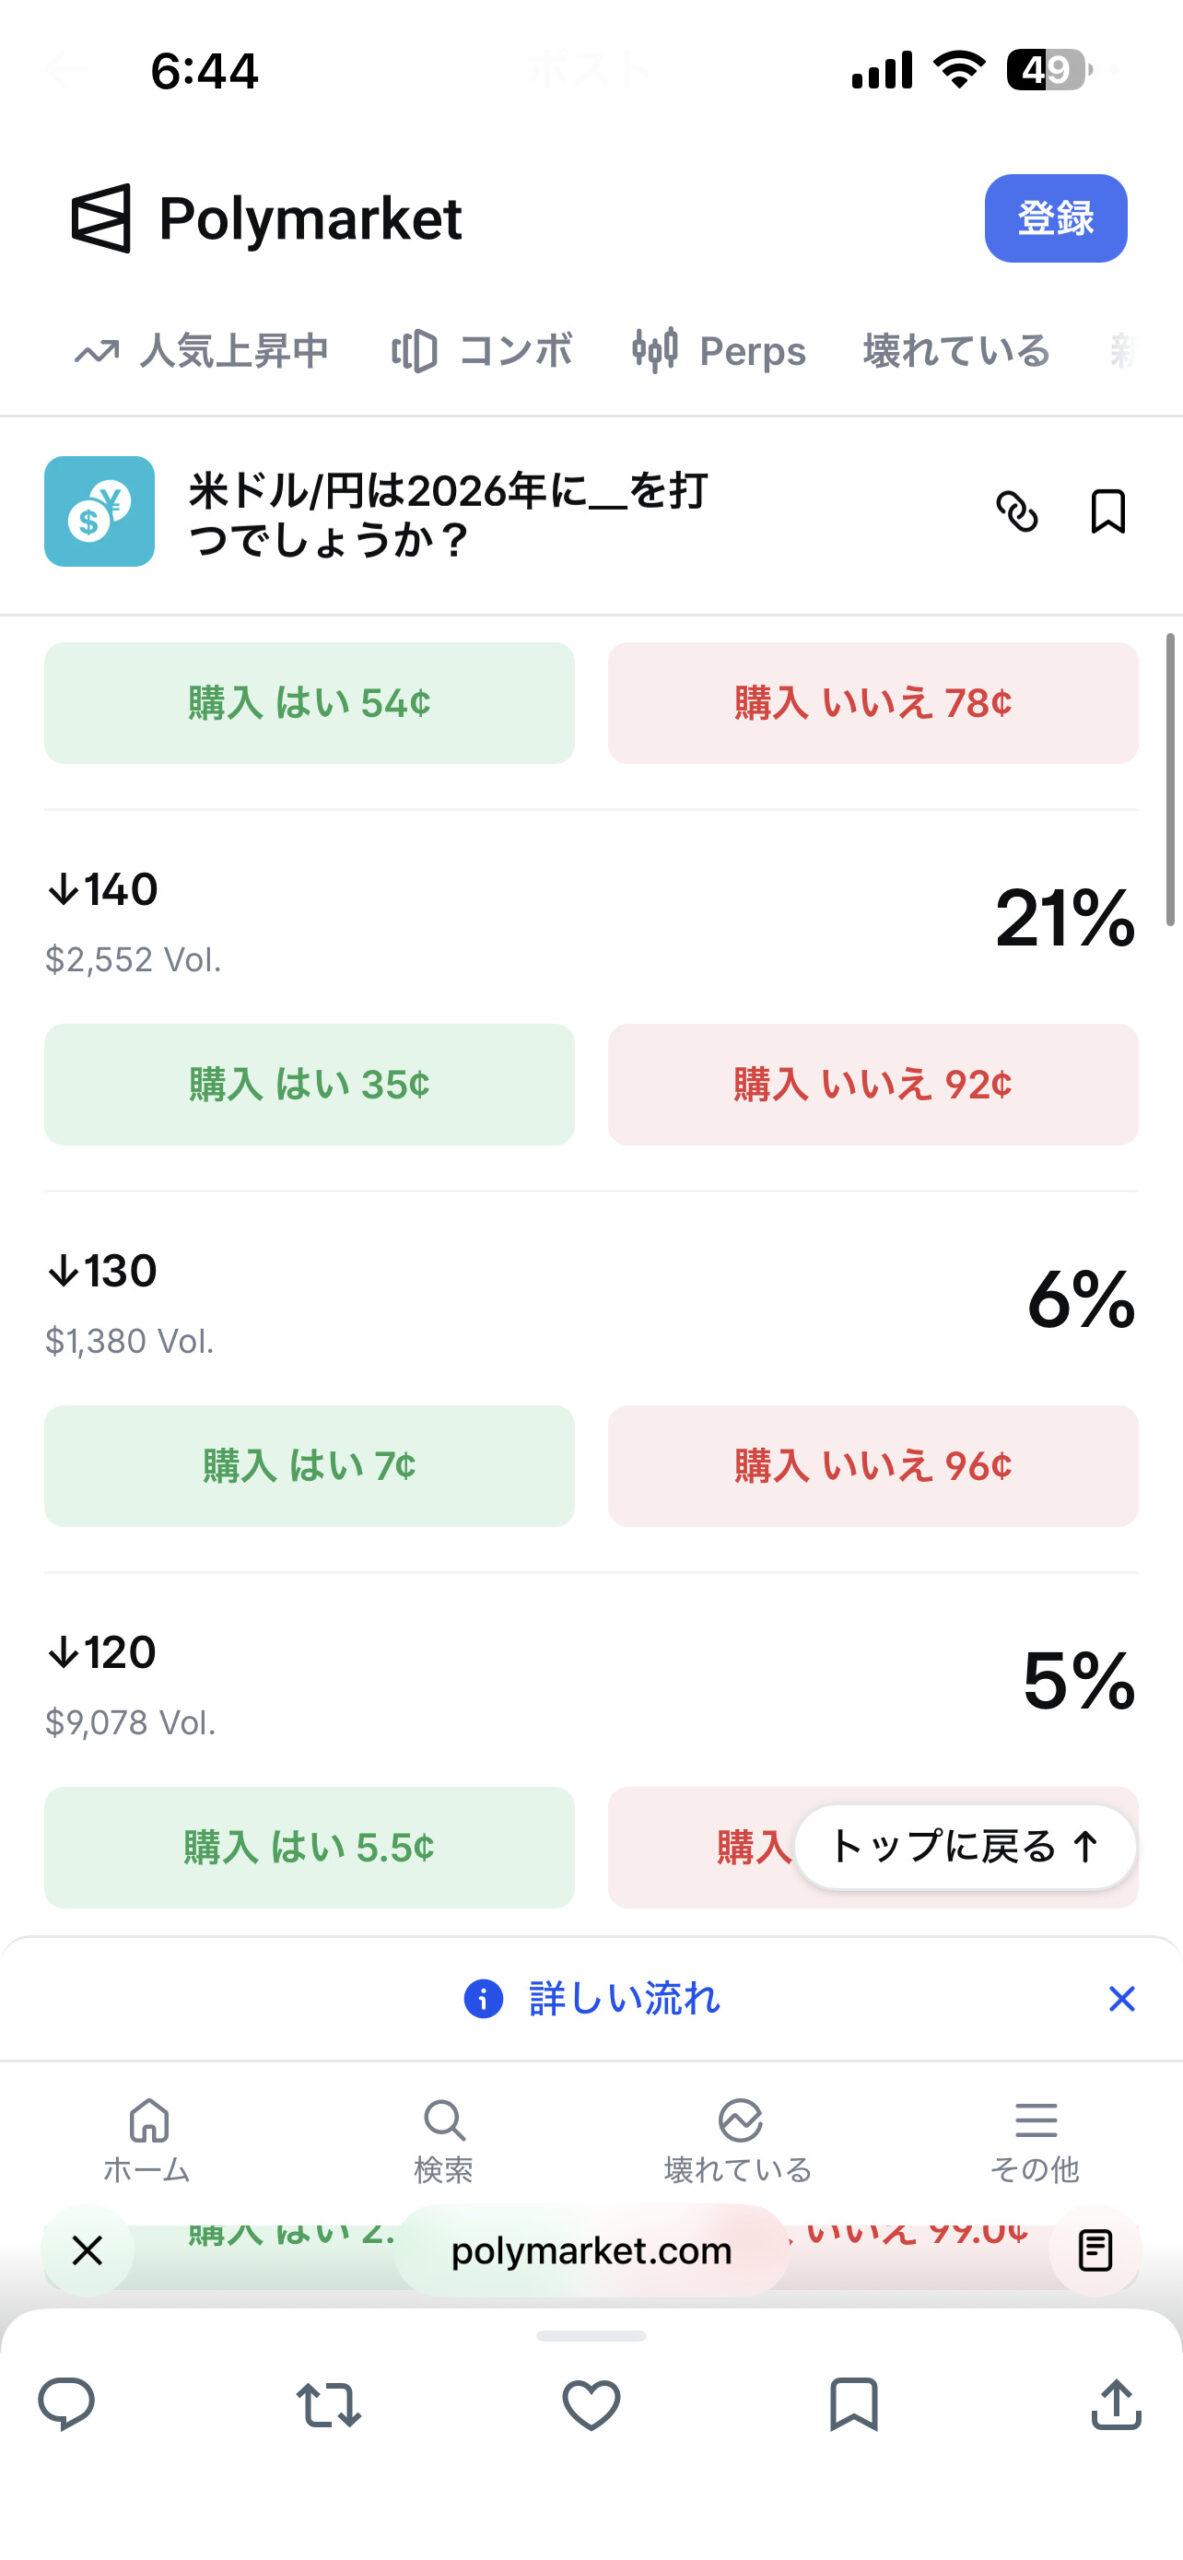Copy market link with chain icon
This screenshot has height=2560, width=1183.
tap(1017, 512)
